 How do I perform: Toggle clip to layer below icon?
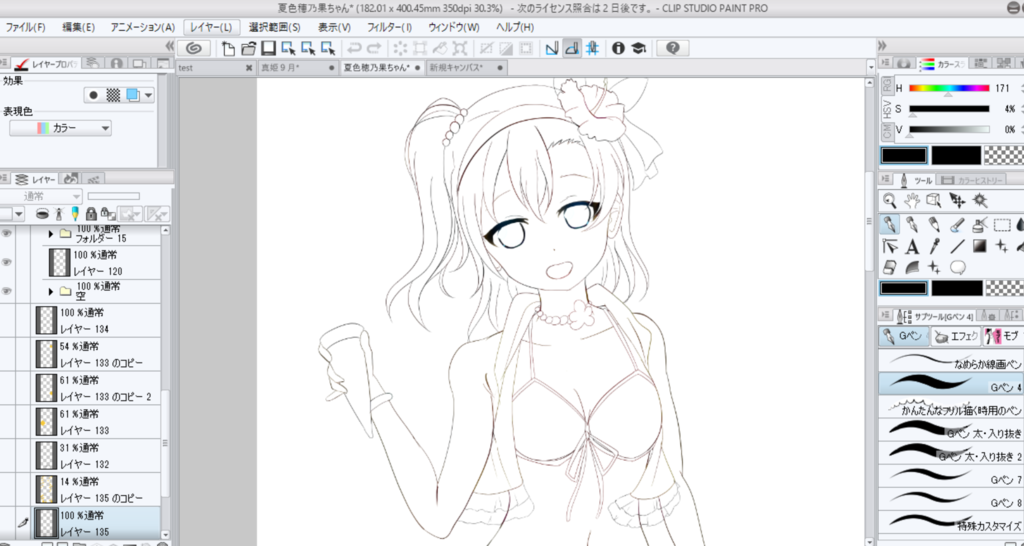(42, 214)
